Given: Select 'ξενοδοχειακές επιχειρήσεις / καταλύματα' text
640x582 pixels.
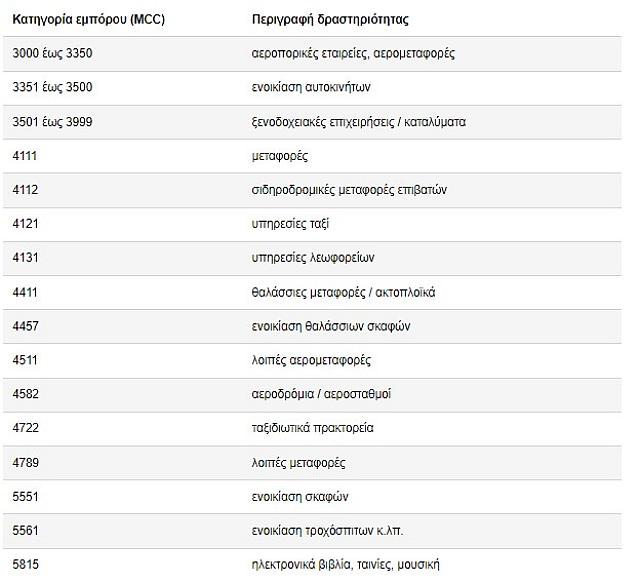Looking at the screenshot, I should (x=359, y=122).
